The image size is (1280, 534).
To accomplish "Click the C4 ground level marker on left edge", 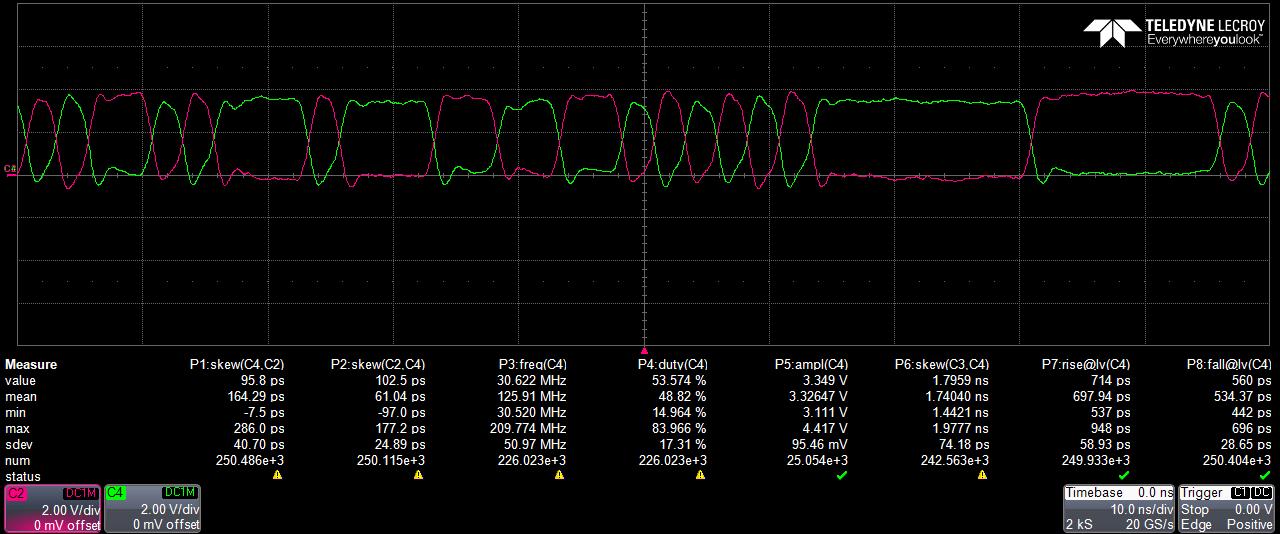I will click(10, 169).
